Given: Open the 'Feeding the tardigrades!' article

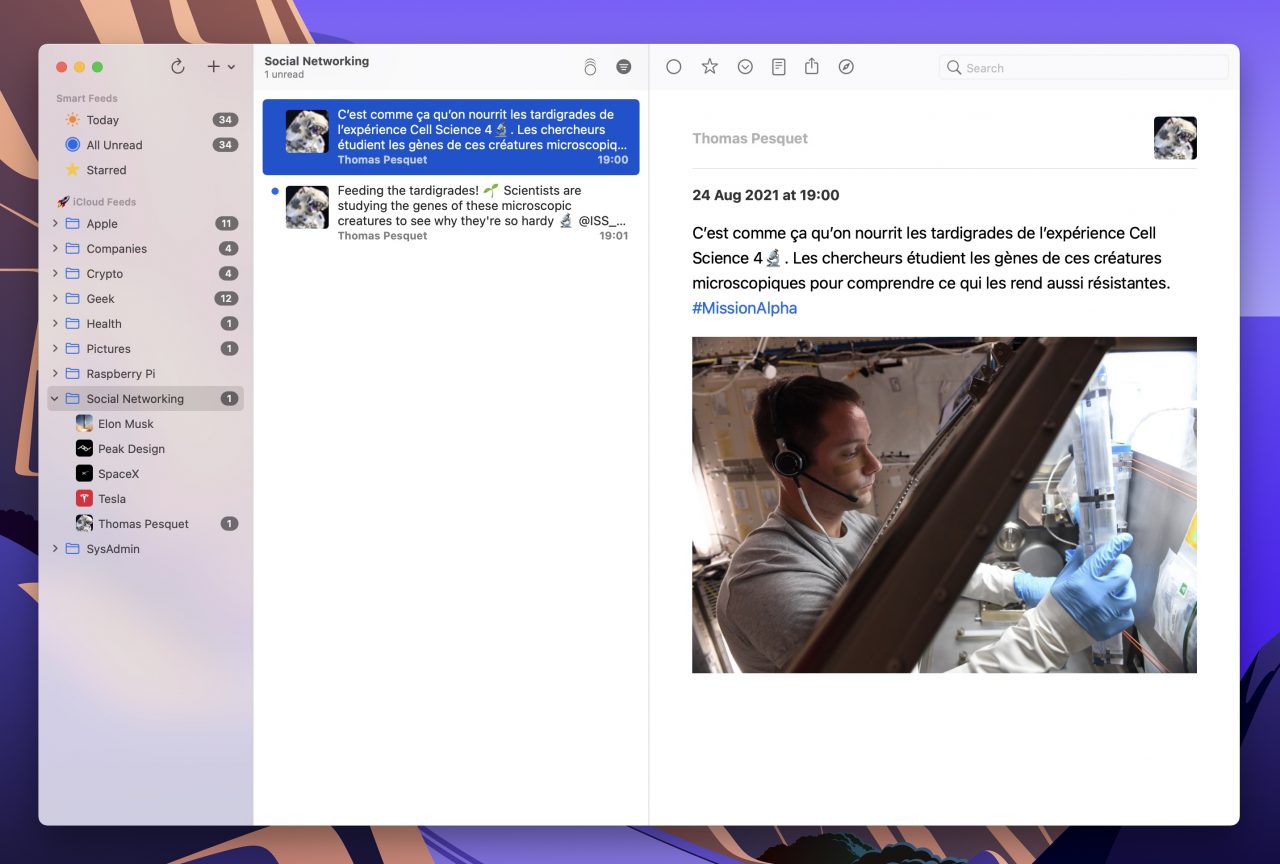Looking at the screenshot, I should pos(451,213).
